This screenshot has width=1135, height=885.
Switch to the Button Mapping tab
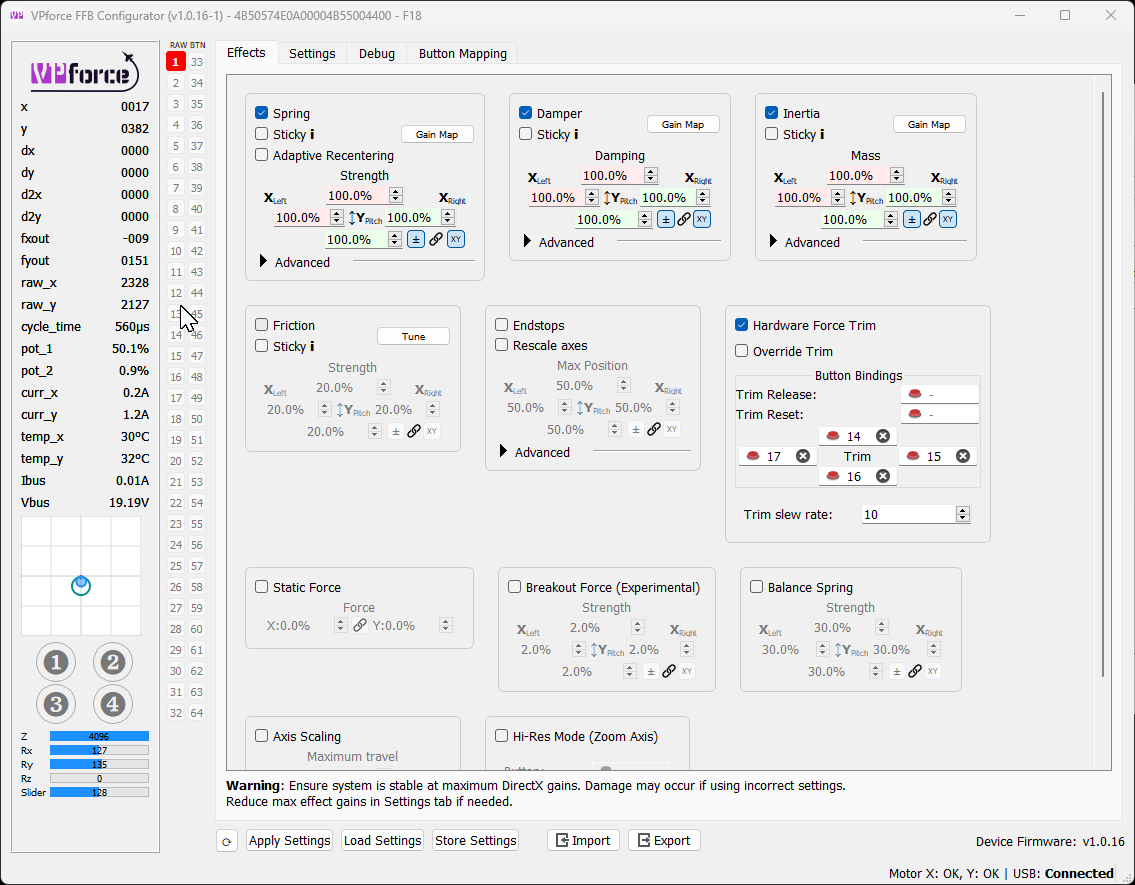coord(461,53)
